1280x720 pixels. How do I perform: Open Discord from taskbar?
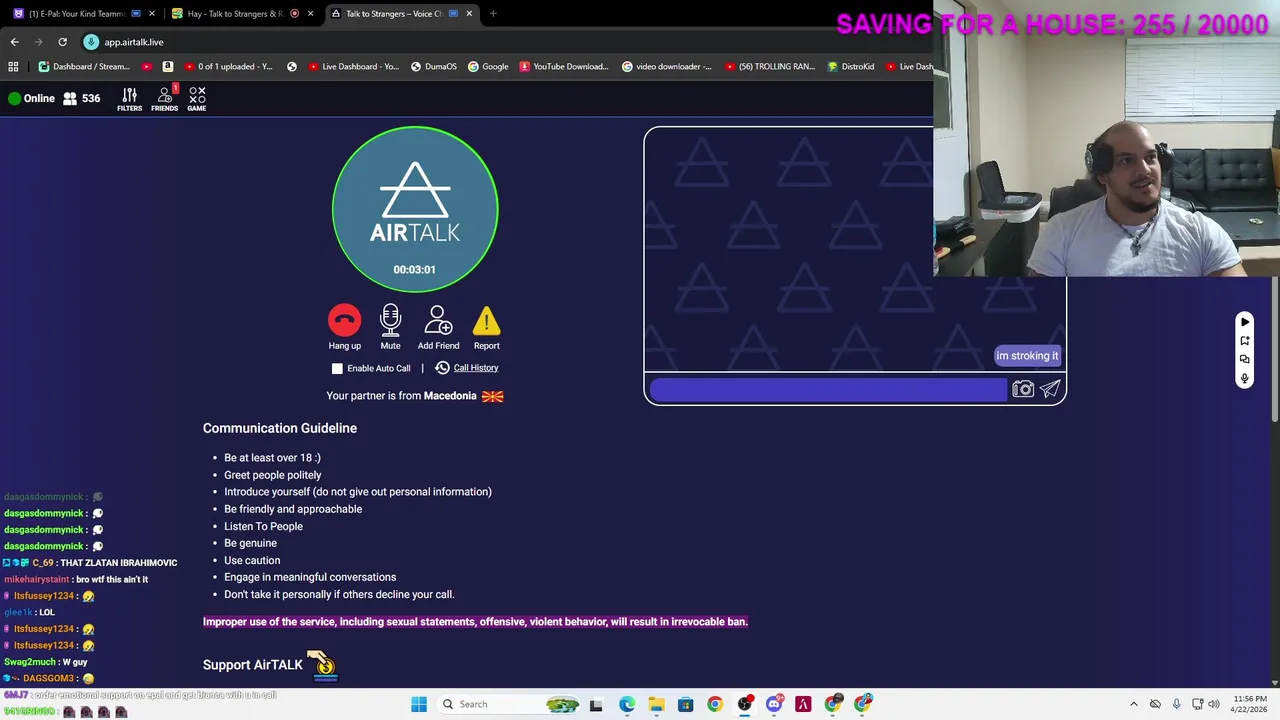[774, 704]
